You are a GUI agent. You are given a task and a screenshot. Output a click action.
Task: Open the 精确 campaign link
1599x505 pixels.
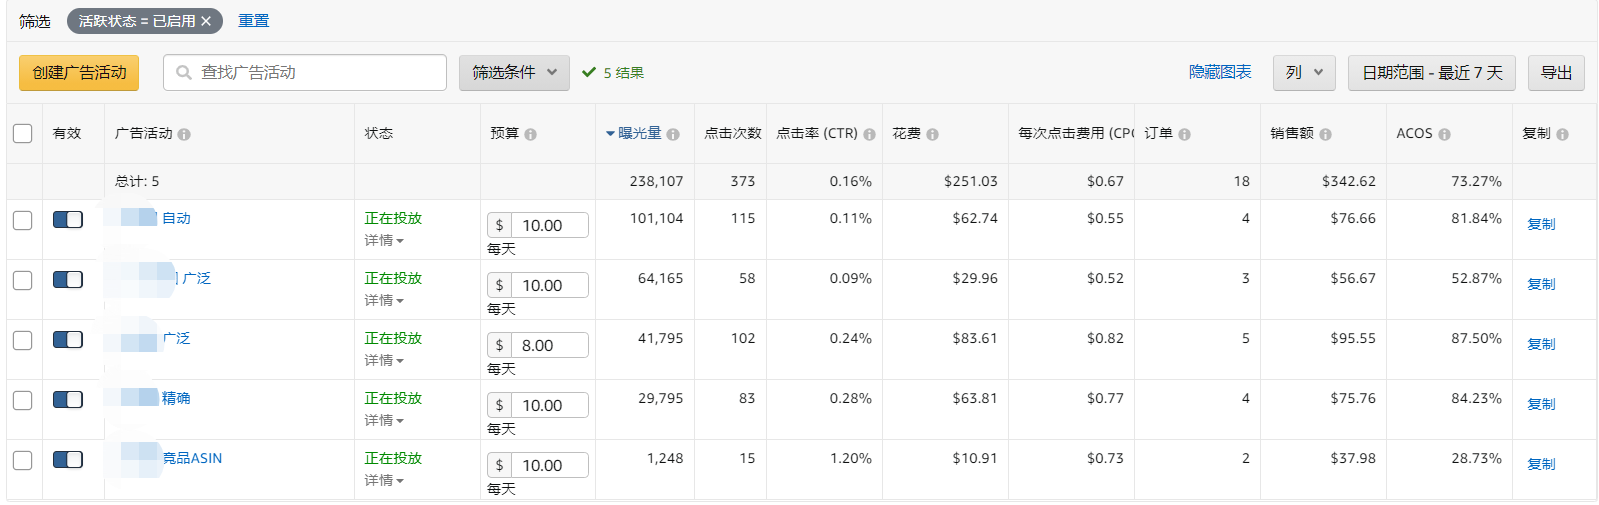click(176, 398)
